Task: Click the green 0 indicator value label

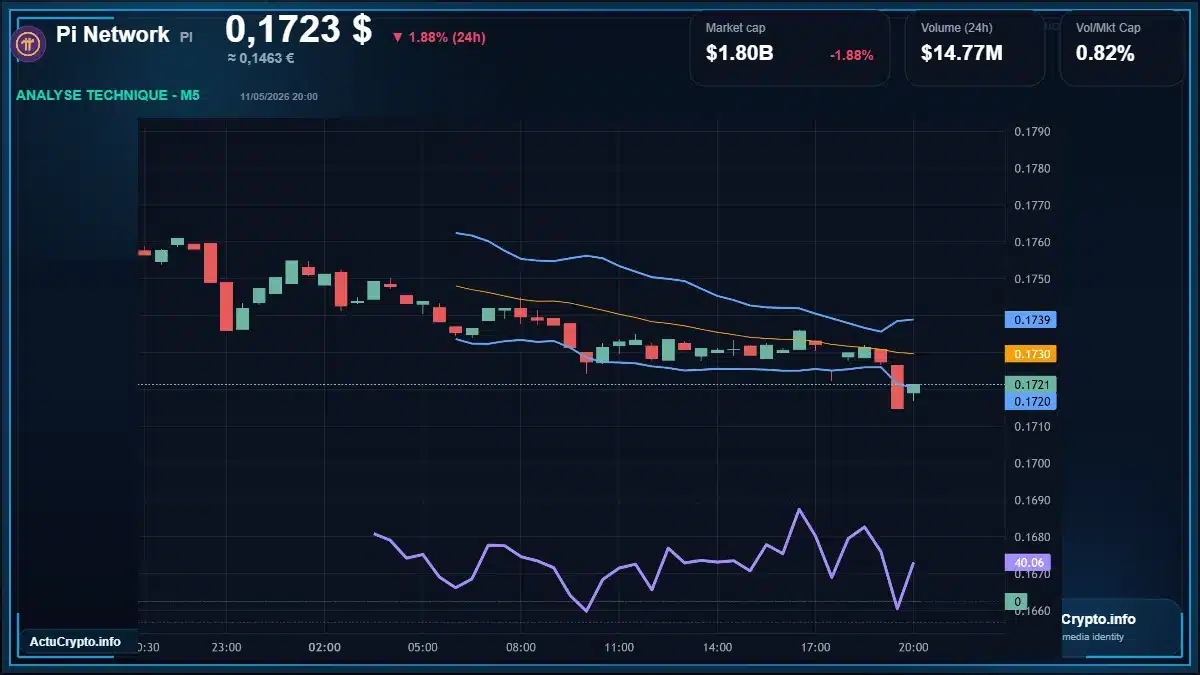Action: click(1018, 602)
